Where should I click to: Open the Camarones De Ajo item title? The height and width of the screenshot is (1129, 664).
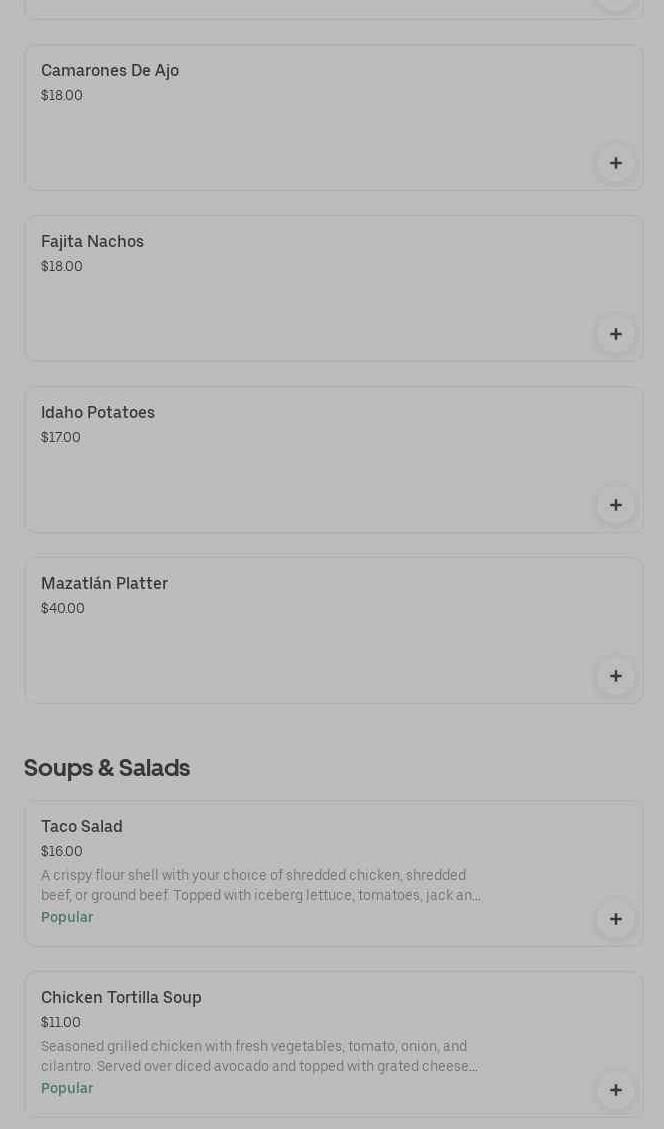point(110,71)
